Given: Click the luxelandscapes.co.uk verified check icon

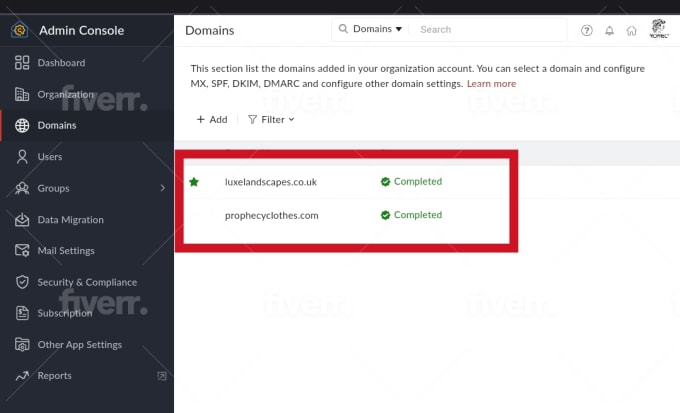Looking at the screenshot, I should [x=385, y=182].
